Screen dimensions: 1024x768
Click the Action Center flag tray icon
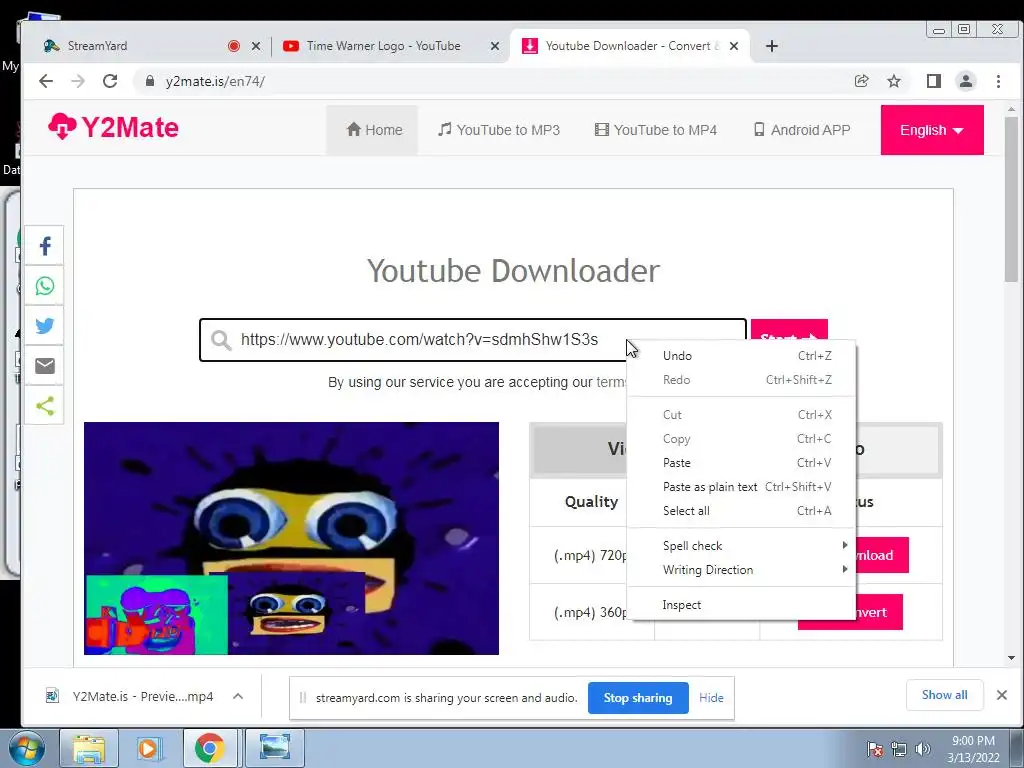pyautogui.click(x=875, y=749)
